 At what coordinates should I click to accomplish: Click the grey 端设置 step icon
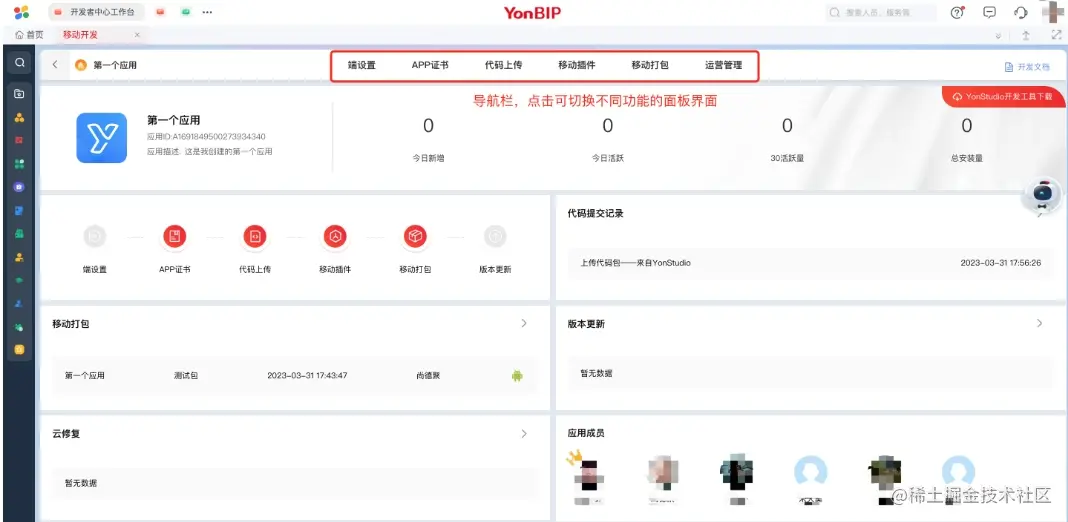pos(95,236)
